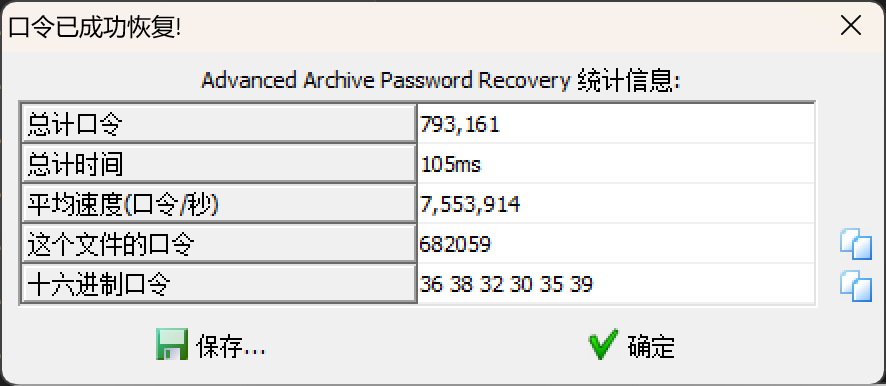Copy the recovered file password 682059
This screenshot has width=886, height=386.
(x=855, y=244)
